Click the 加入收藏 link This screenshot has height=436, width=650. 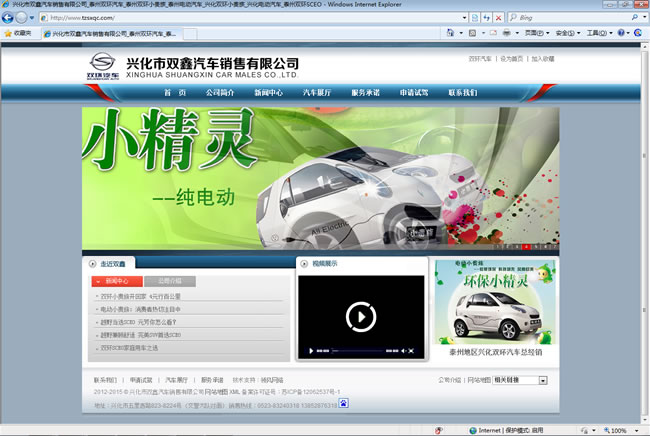click(543, 59)
